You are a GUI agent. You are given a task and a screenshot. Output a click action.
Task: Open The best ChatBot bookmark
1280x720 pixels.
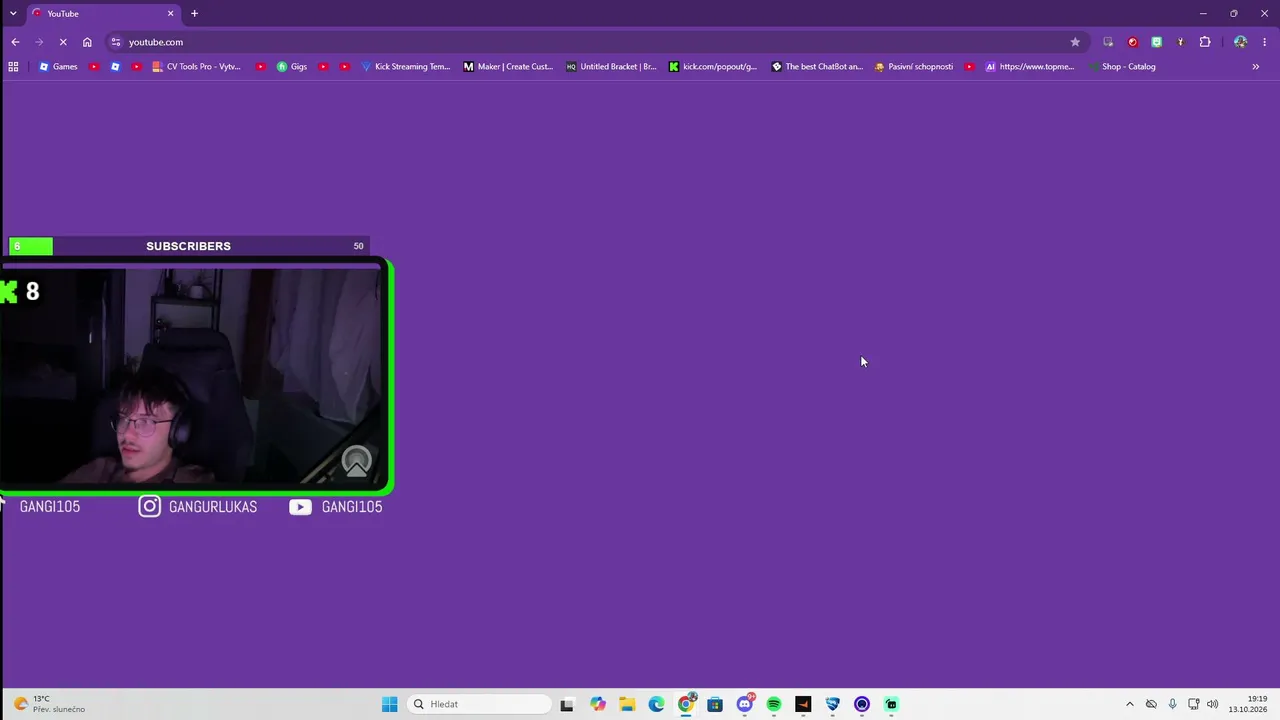(x=817, y=67)
